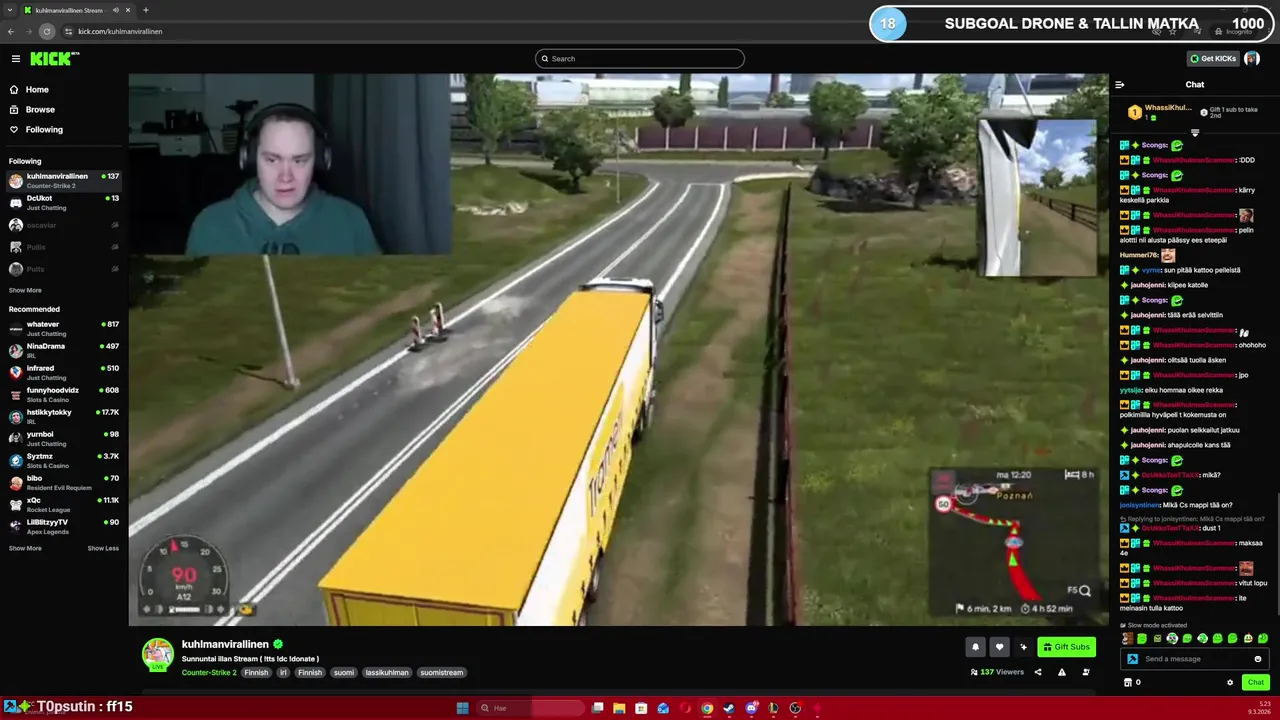Click the address bar URL
Screen dimensions: 1280x720
[120, 32]
